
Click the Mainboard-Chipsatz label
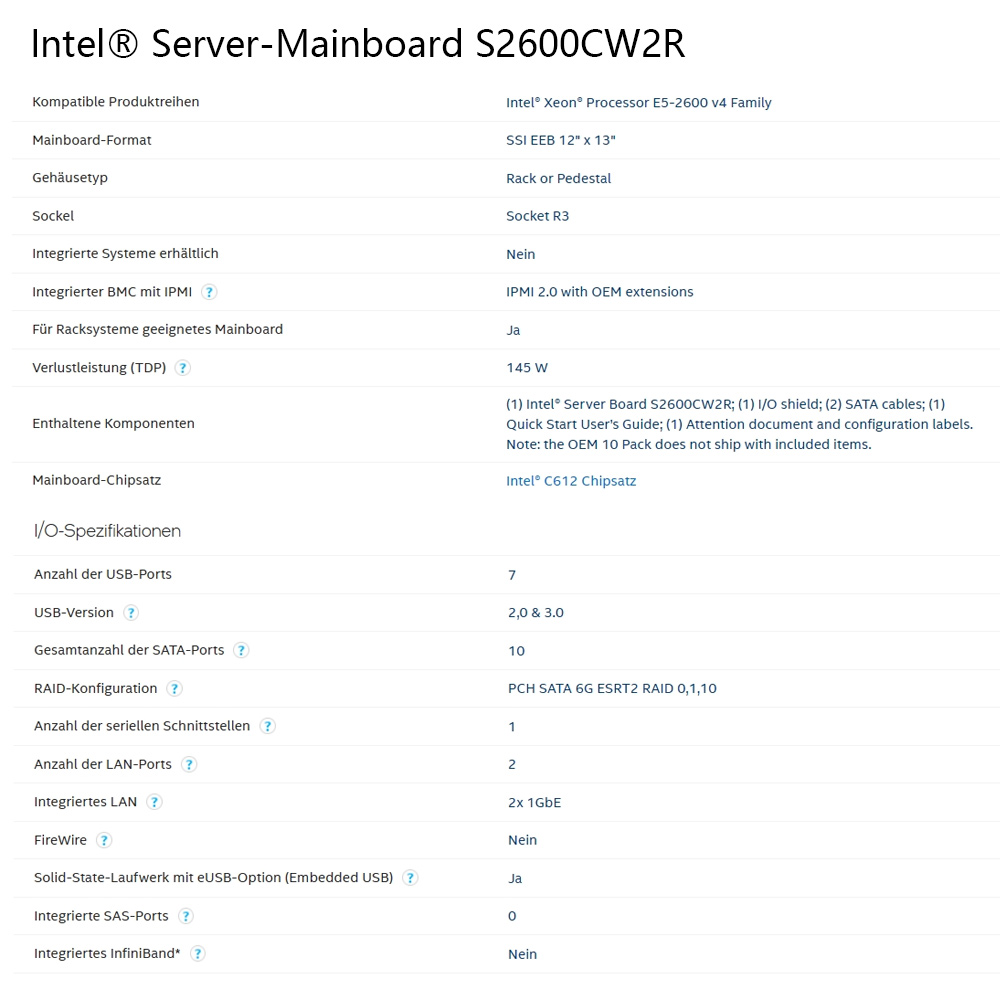point(96,480)
